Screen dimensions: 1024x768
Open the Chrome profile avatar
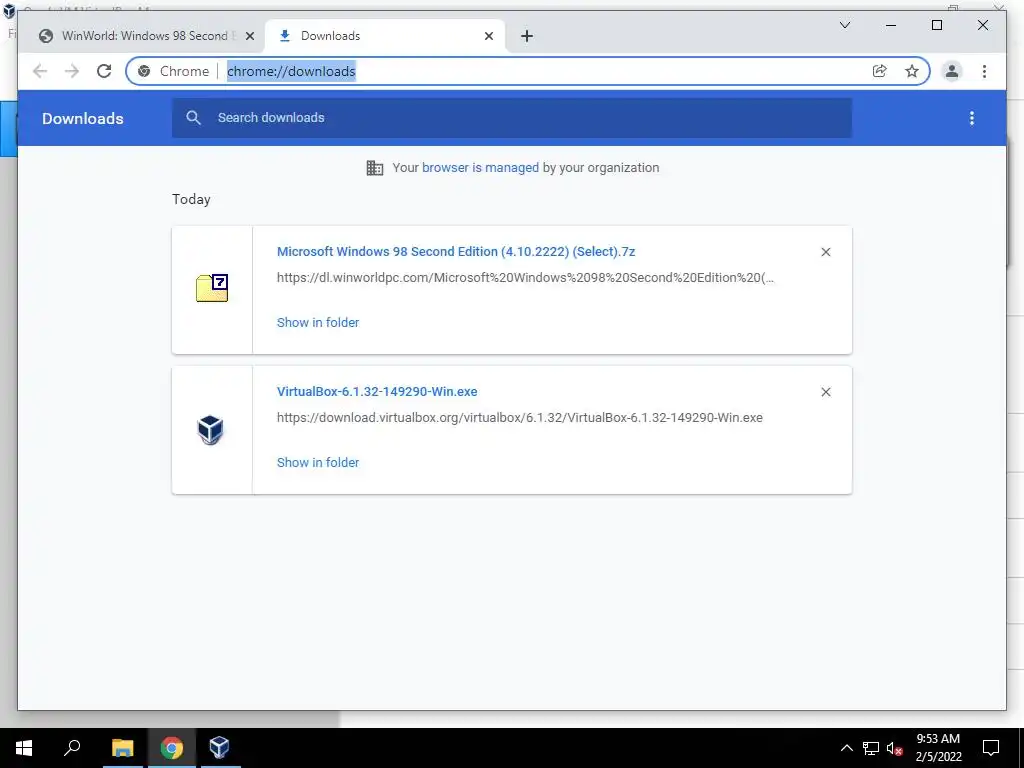[952, 71]
